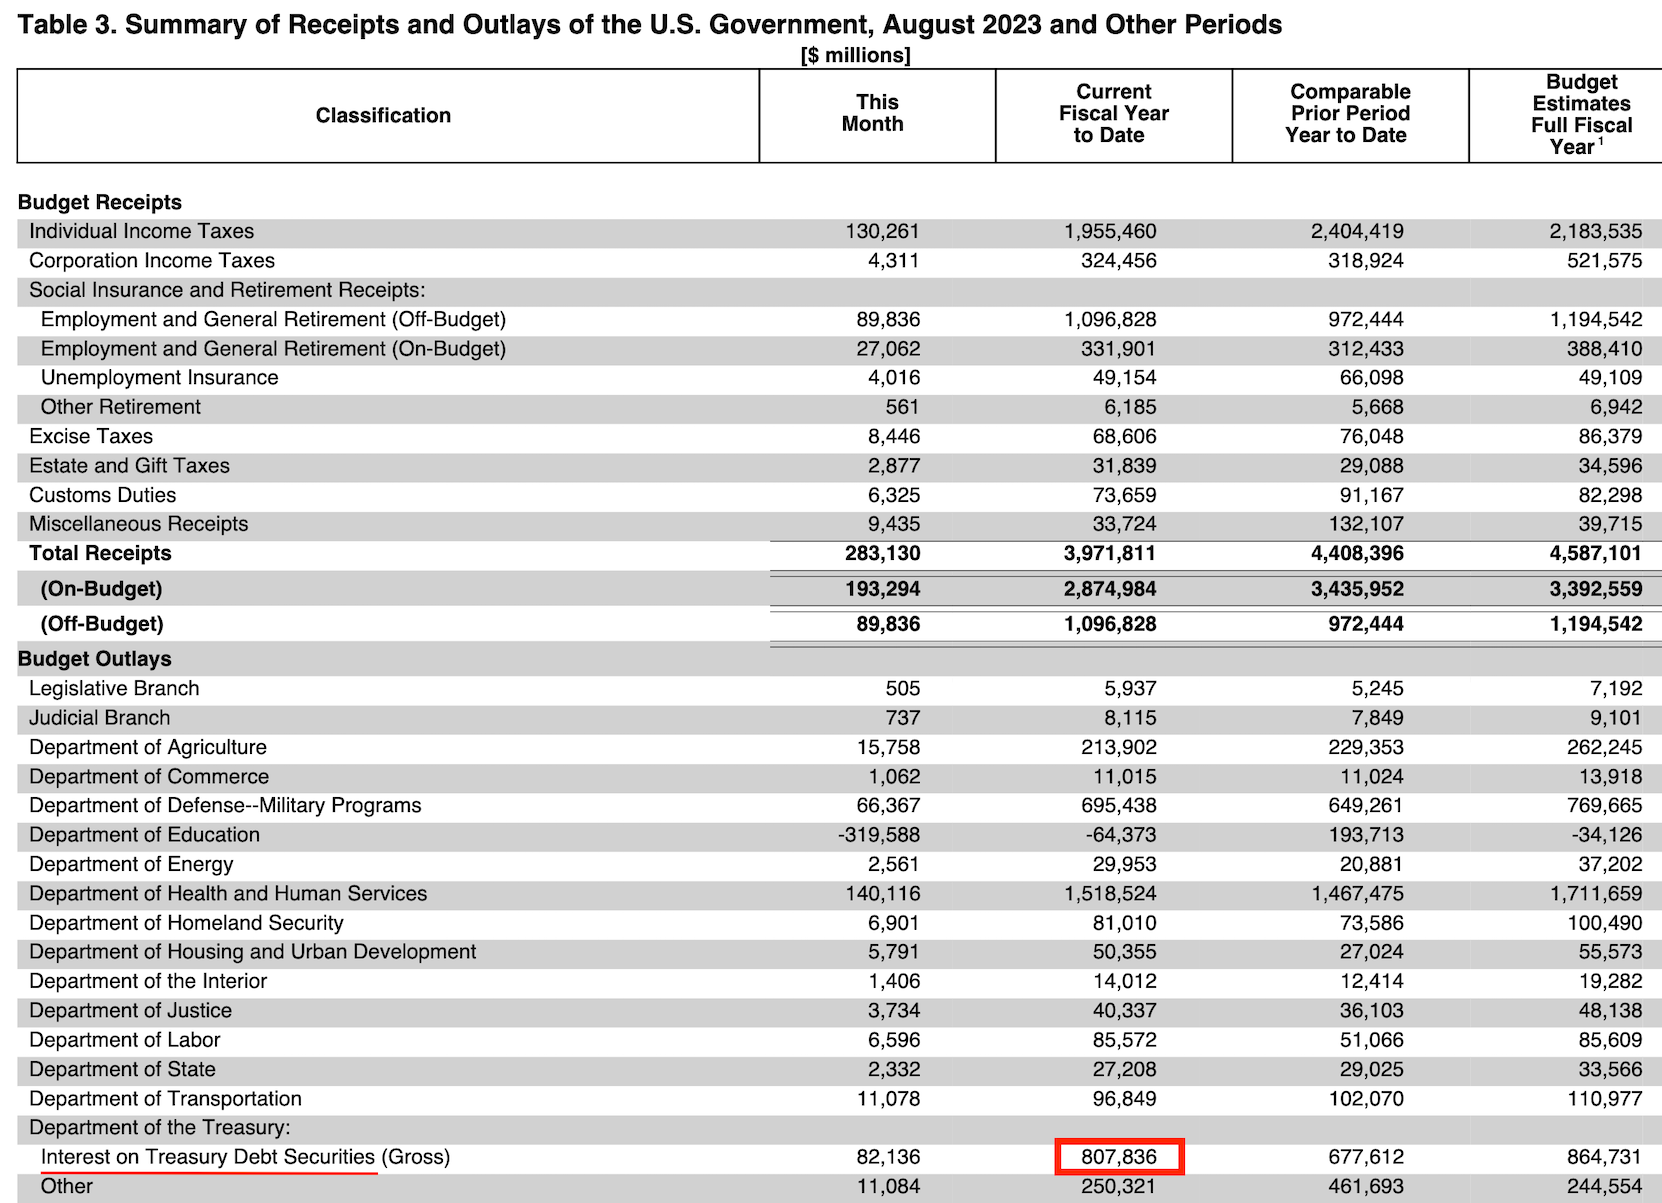This screenshot has height=1203, width=1662.
Task: Select 'Department of Housing and Urban Development' row
Action: point(253,951)
